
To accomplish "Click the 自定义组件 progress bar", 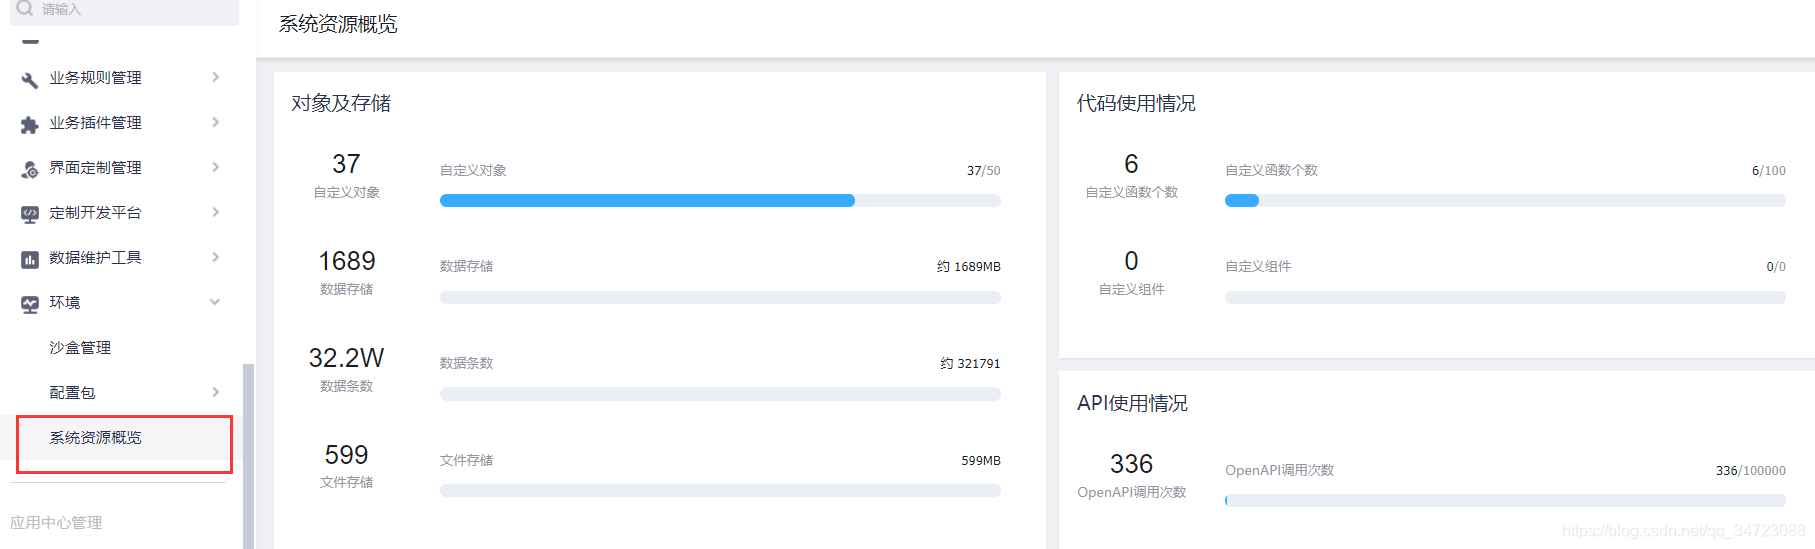I will [1505, 297].
